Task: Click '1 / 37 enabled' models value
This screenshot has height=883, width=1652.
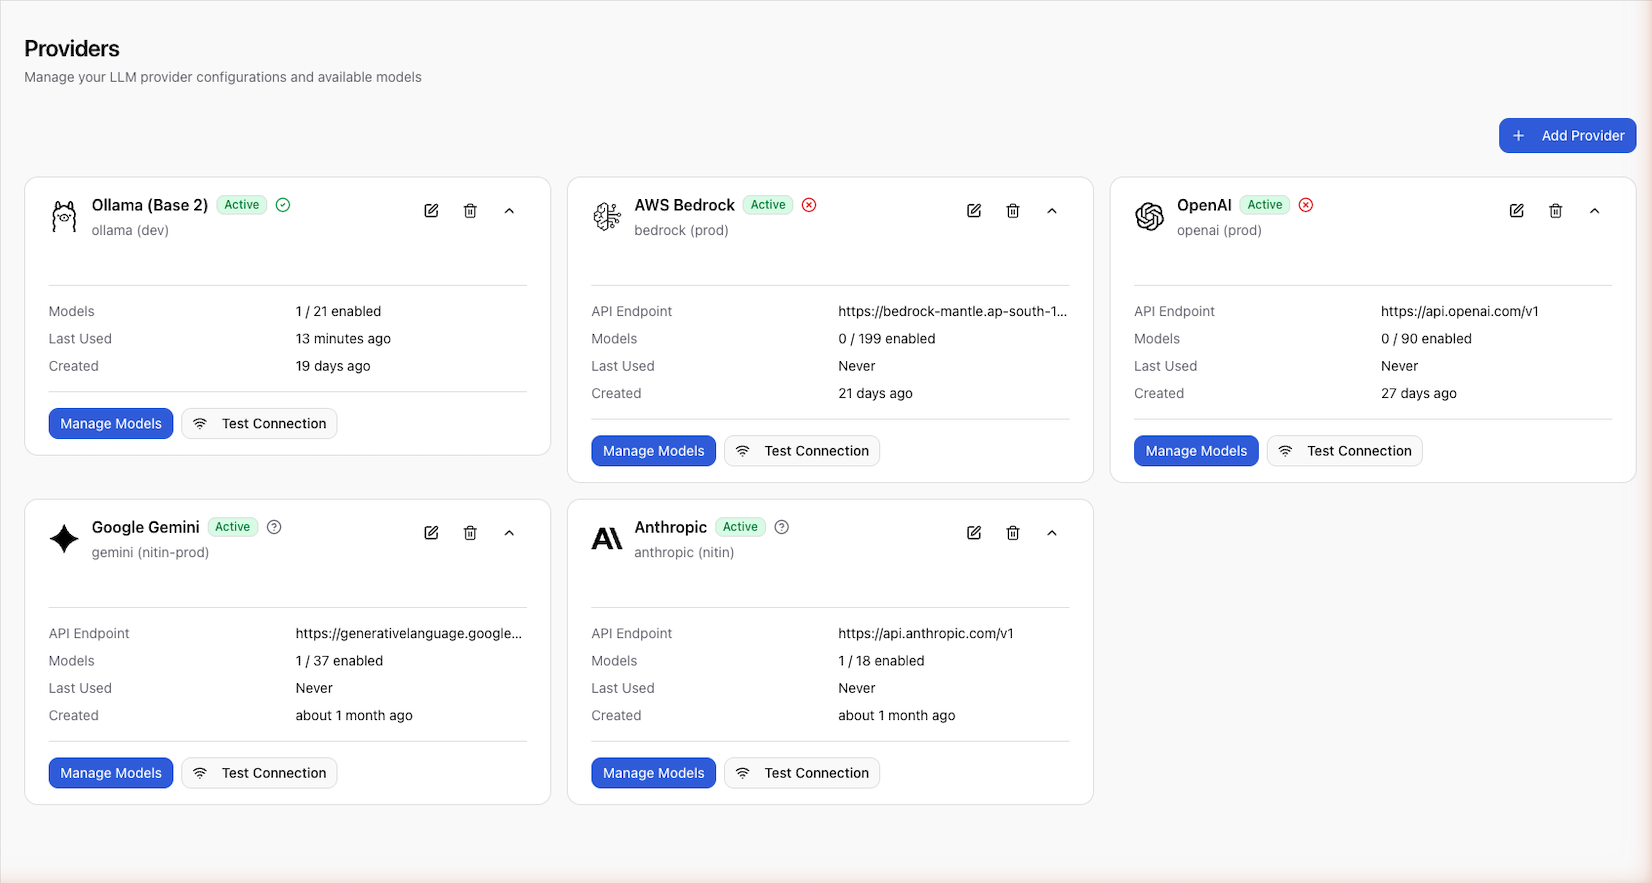Action: point(339,661)
